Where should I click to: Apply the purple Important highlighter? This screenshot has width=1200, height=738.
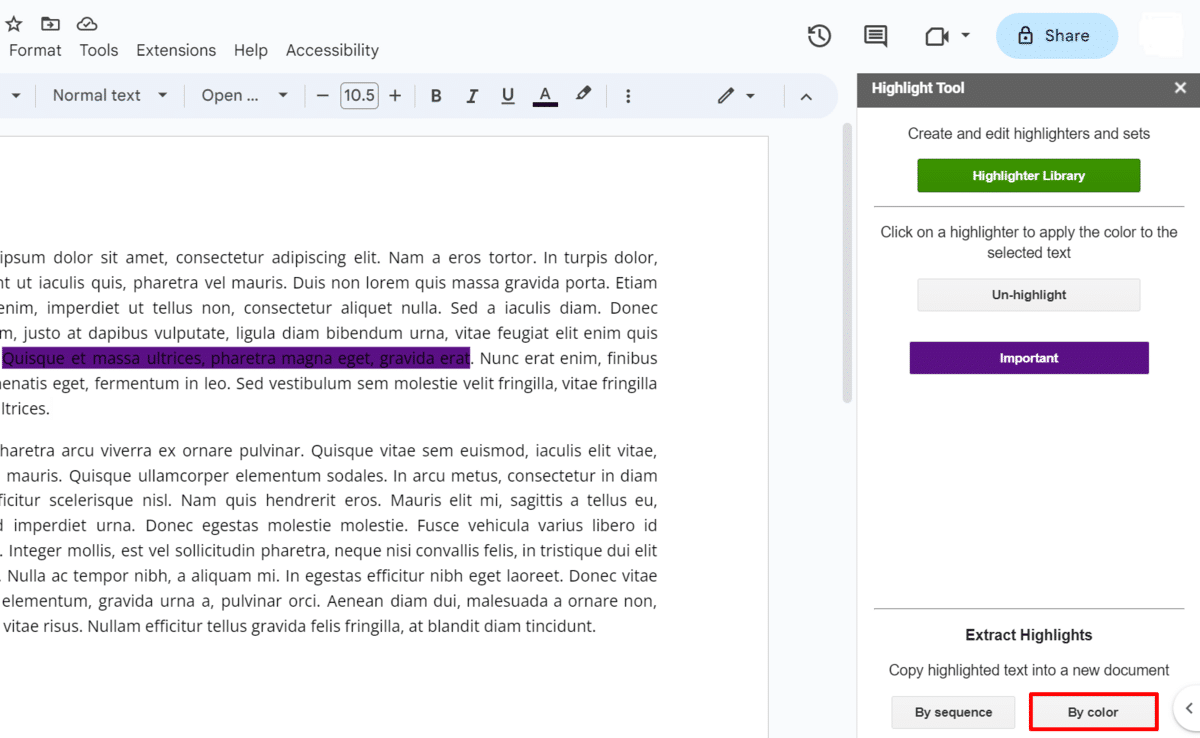1028,358
